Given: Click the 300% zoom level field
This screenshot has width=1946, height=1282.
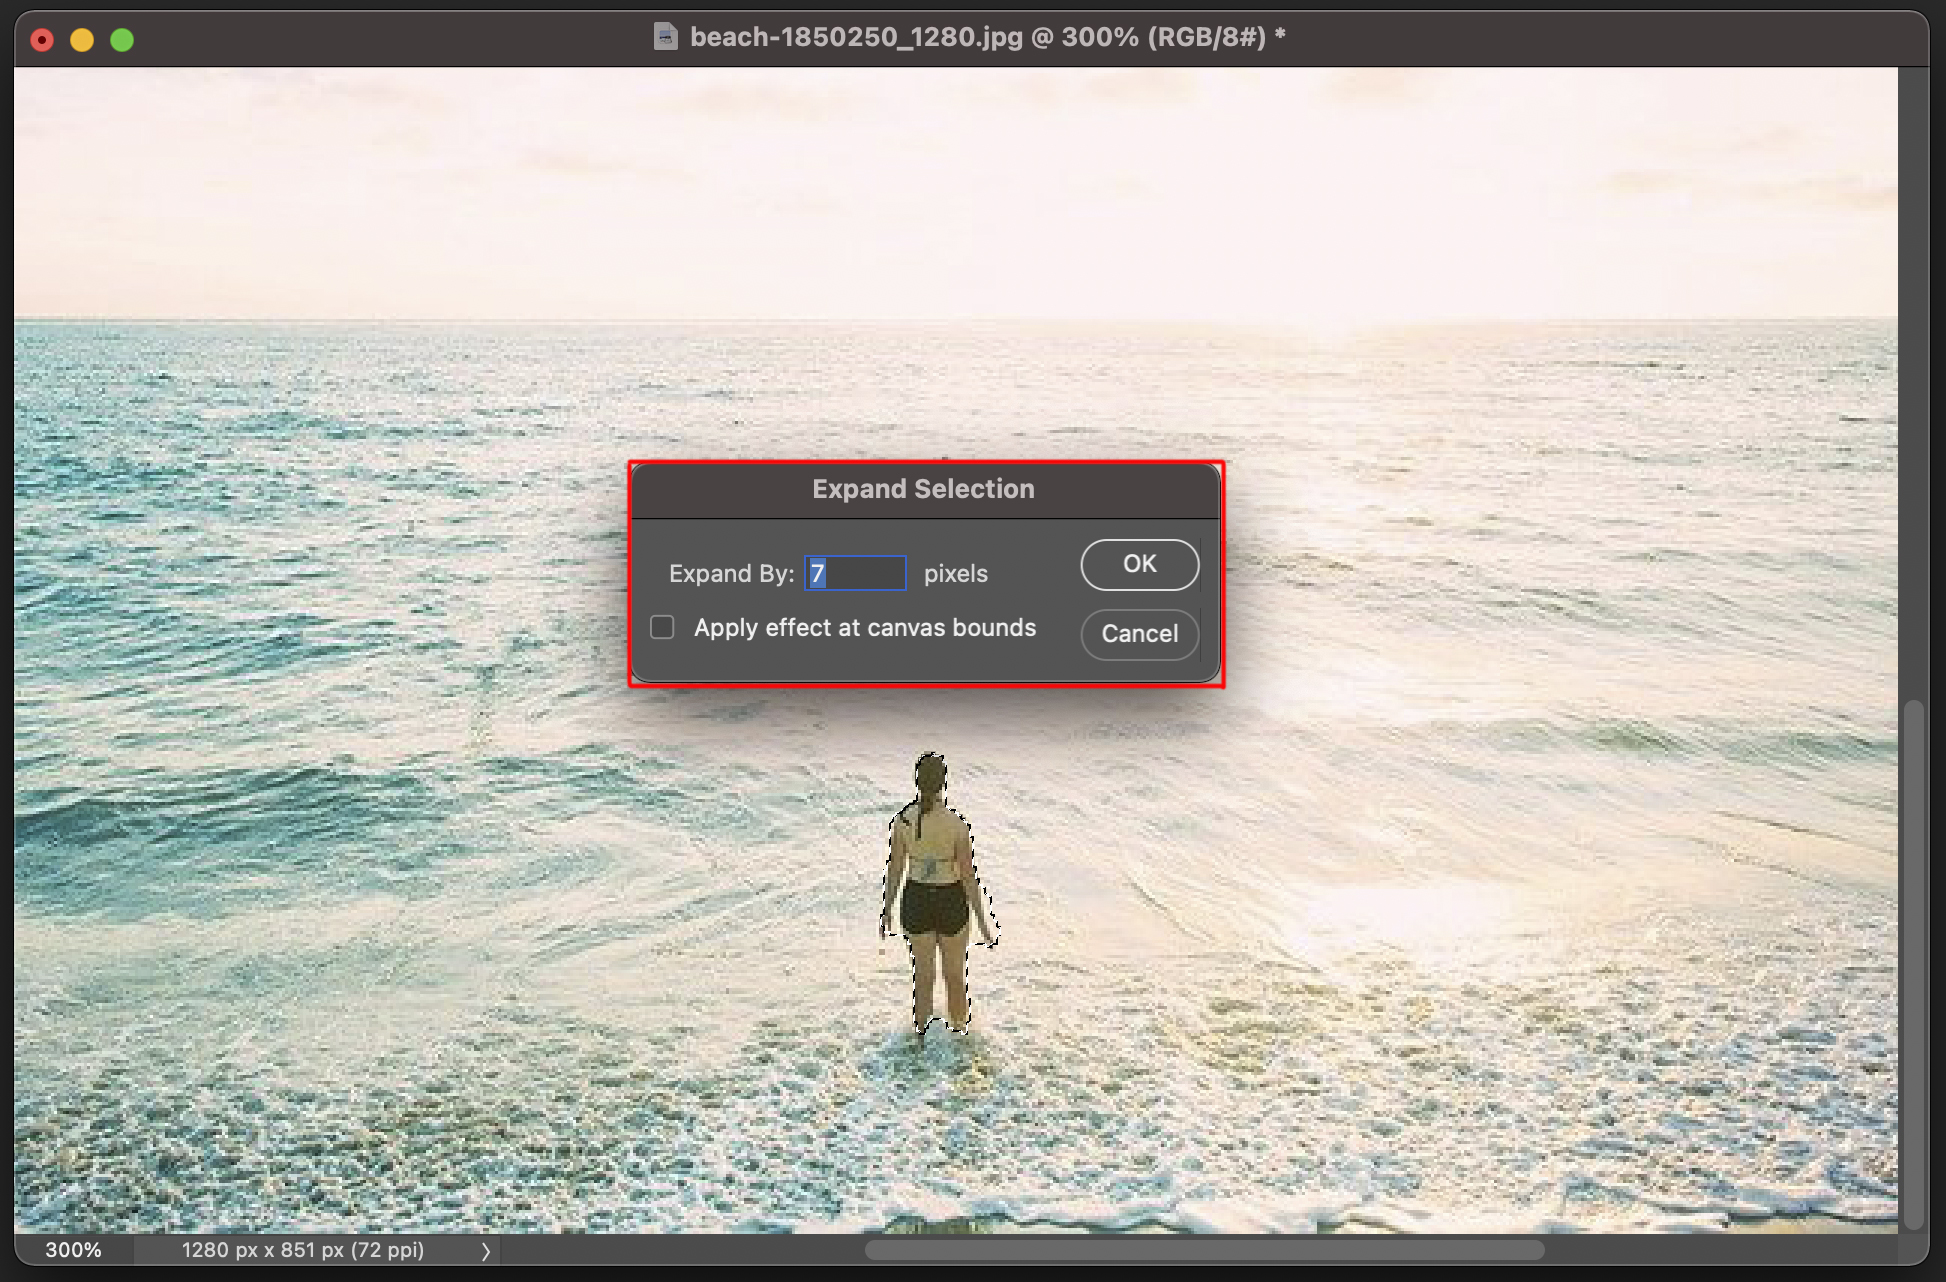Looking at the screenshot, I should pos(73,1250).
